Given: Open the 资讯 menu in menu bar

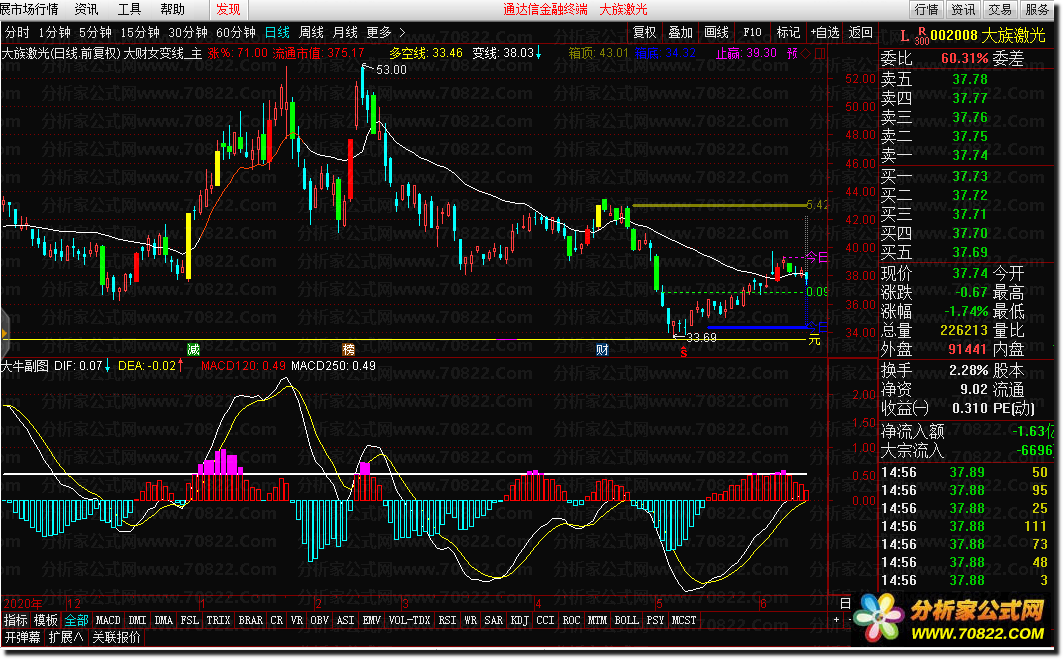Looking at the screenshot, I should point(86,9).
